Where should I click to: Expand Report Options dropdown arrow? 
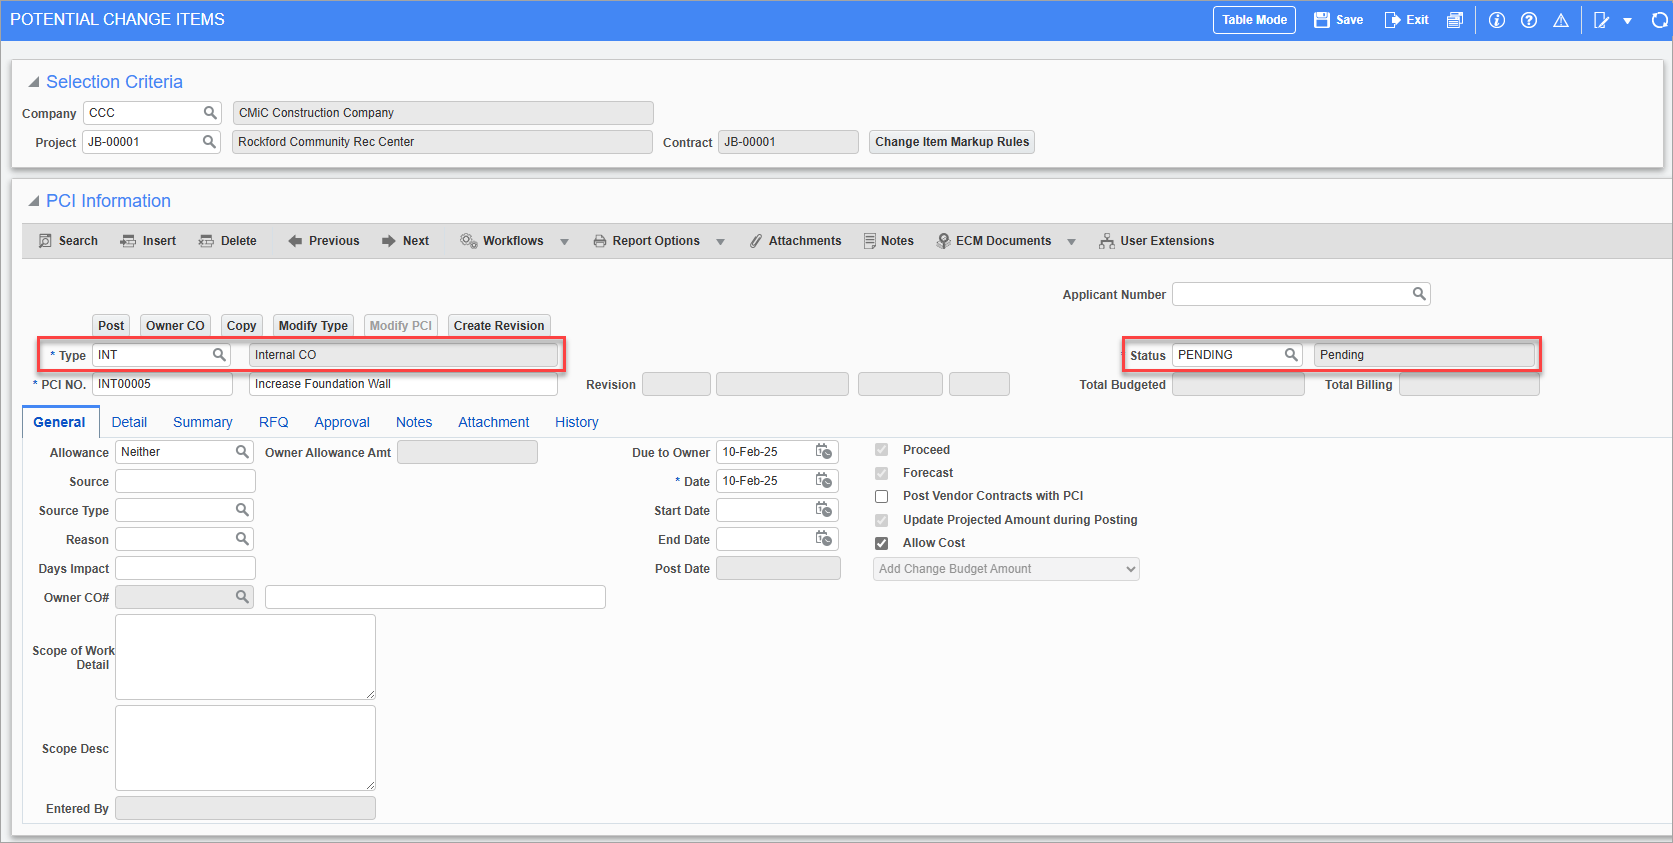point(721,242)
